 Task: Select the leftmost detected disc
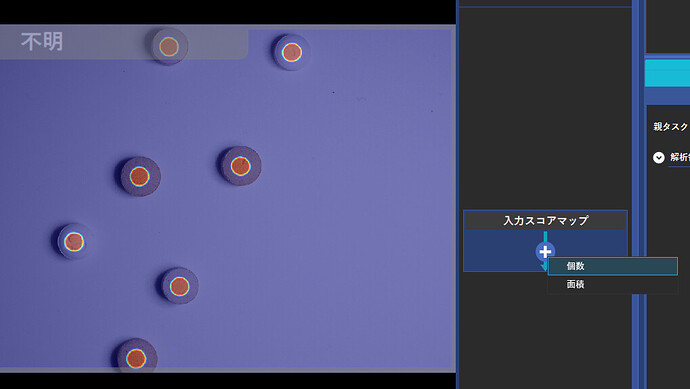(74, 242)
